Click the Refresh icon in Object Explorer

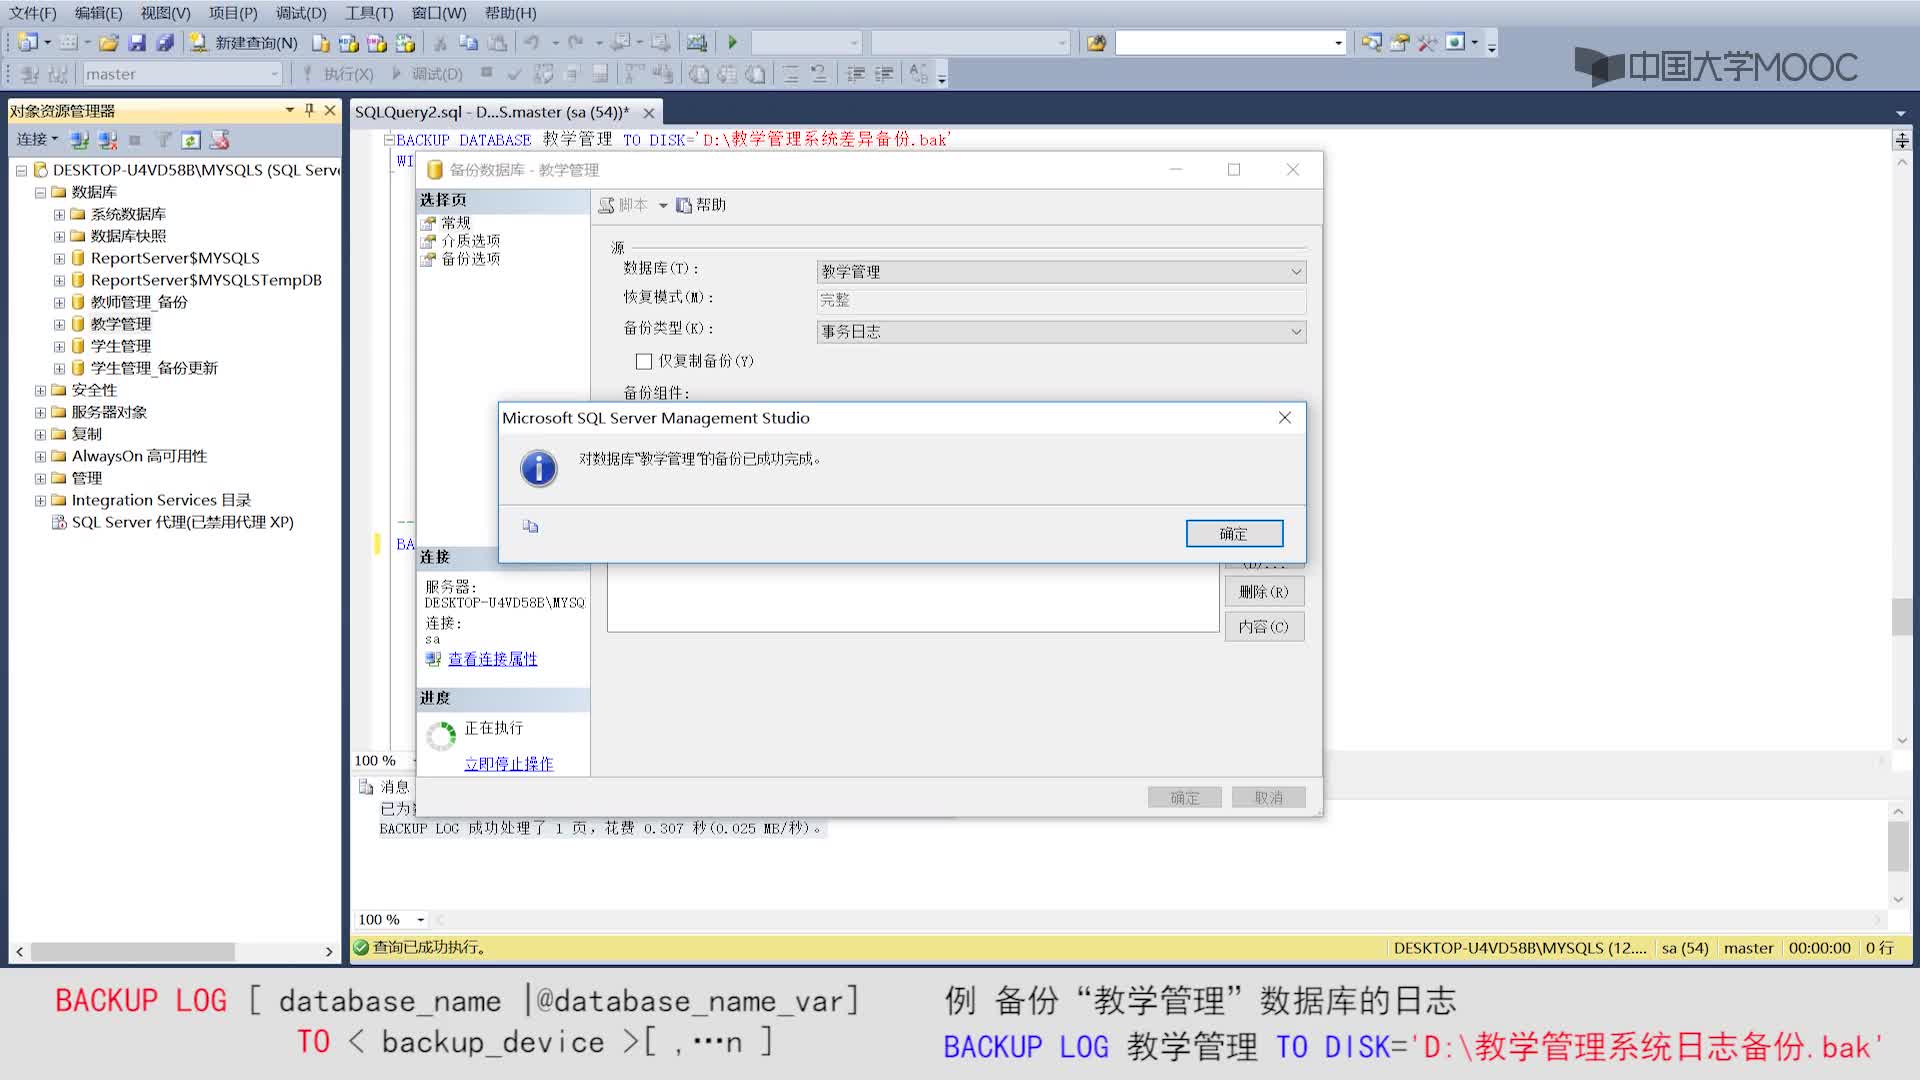coord(191,140)
